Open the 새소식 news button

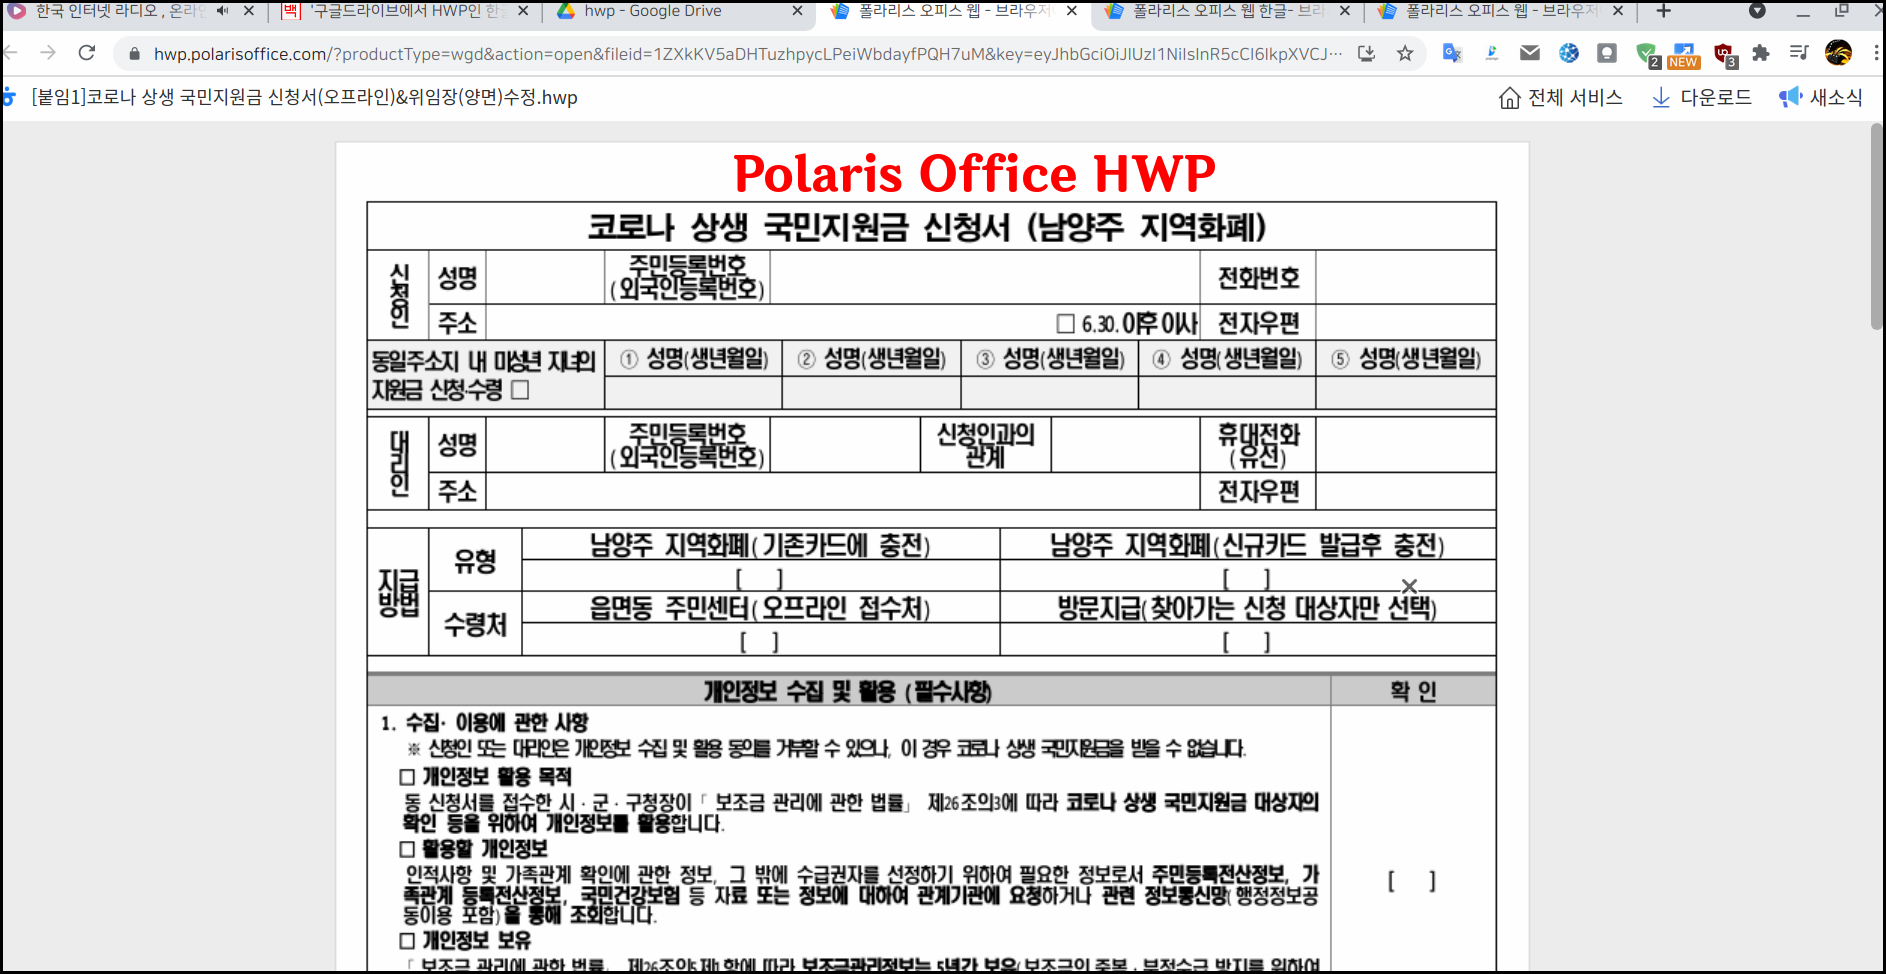[x=1821, y=98]
